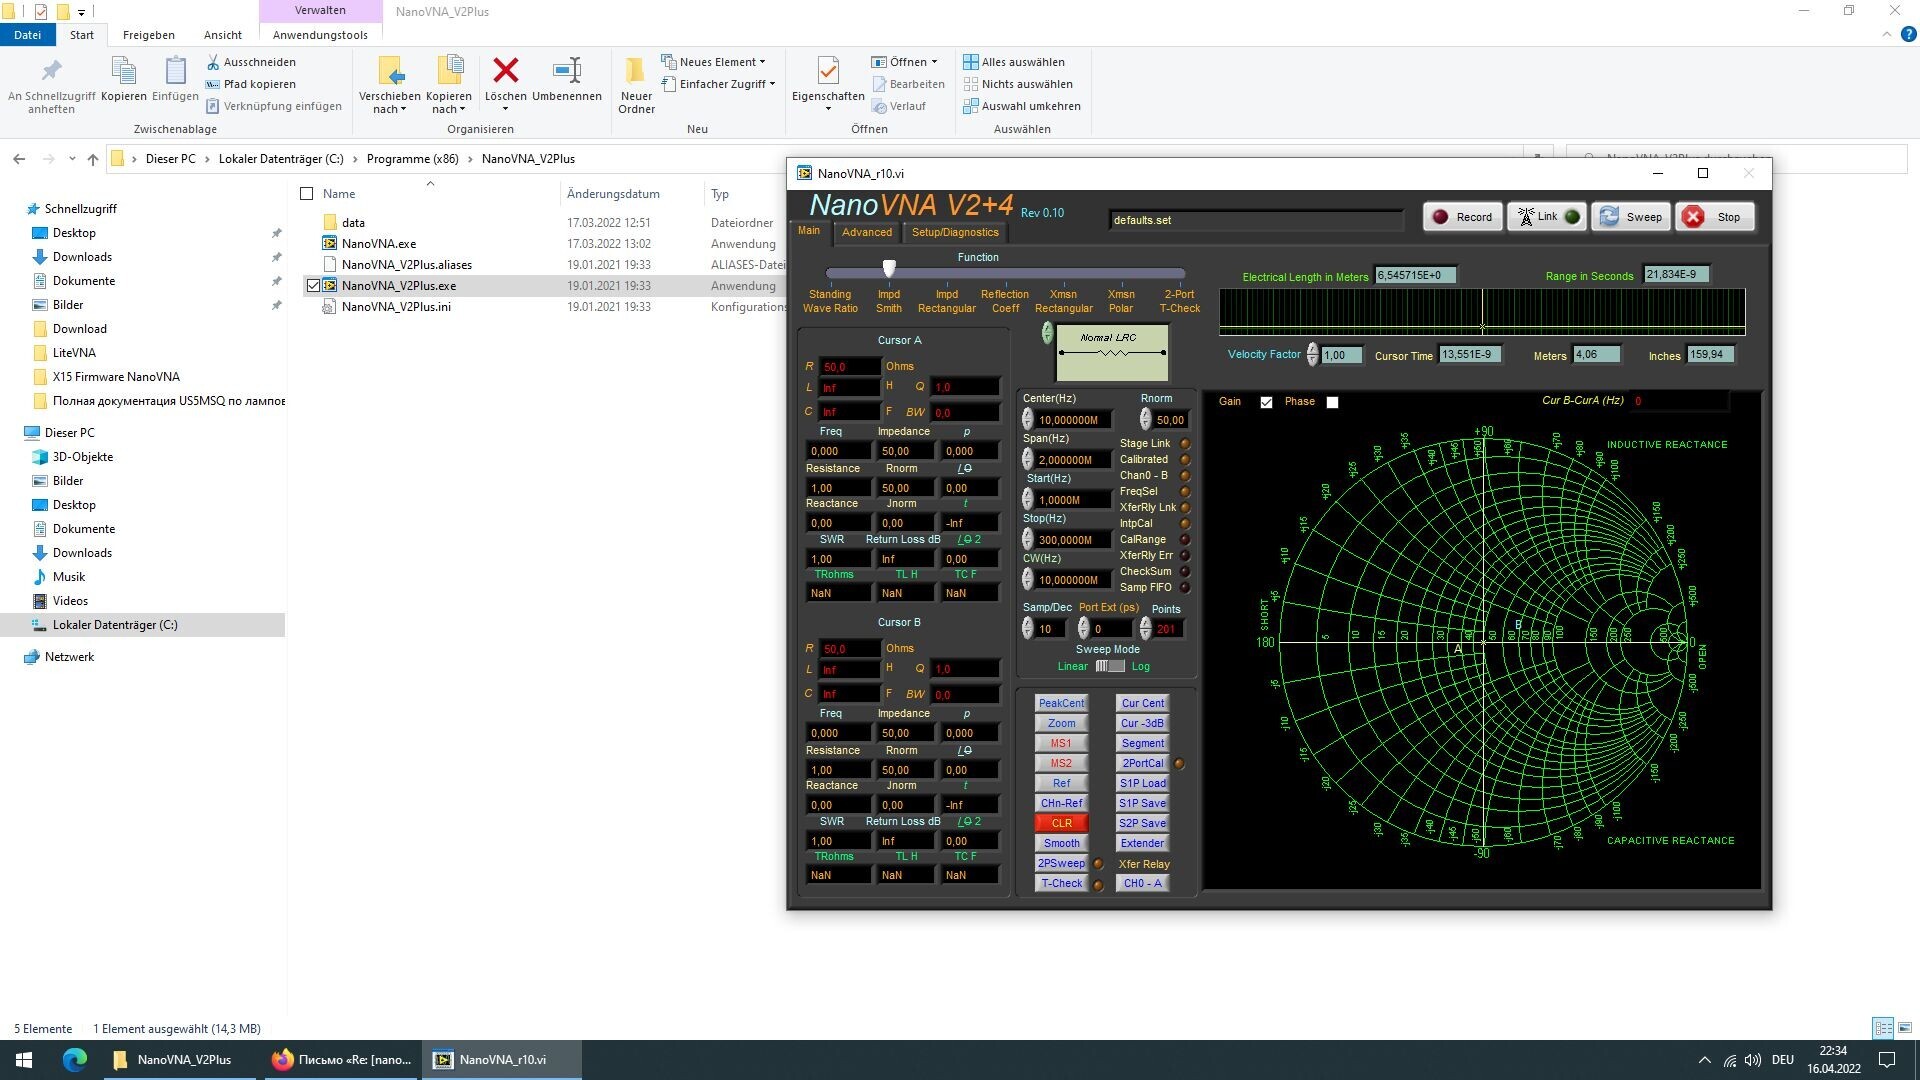Click the Zoom button in NanoVNA

point(1061,723)
